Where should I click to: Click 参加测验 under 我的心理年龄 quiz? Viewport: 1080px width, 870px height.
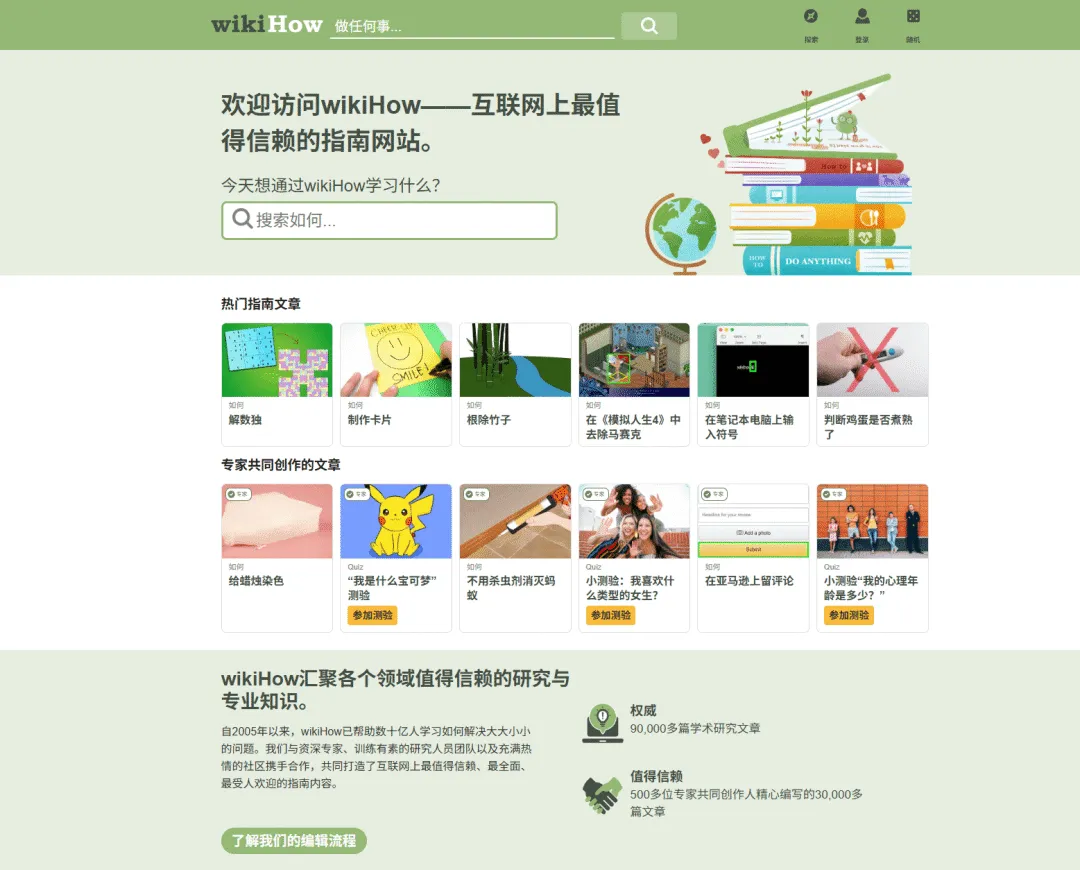(849, 615)
